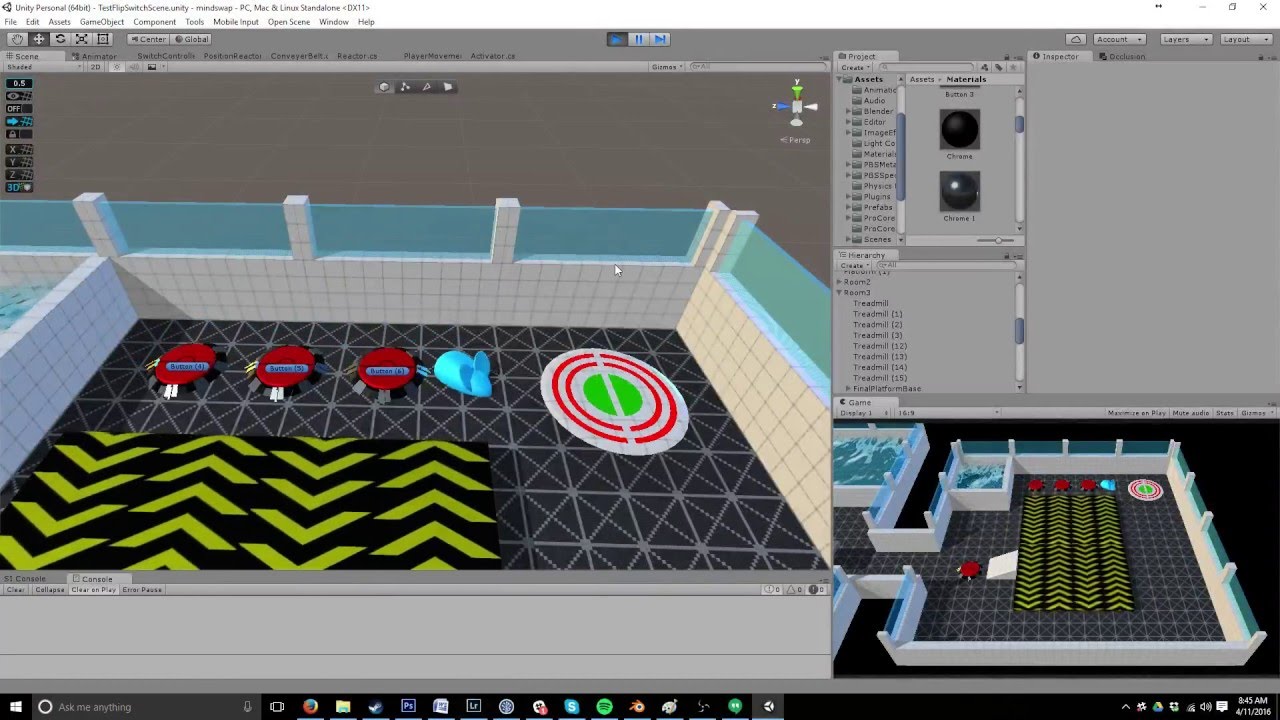Viewport: 1280px width, 720px height.
Task: Open the Component menu
Action: [x=155, y=22]
